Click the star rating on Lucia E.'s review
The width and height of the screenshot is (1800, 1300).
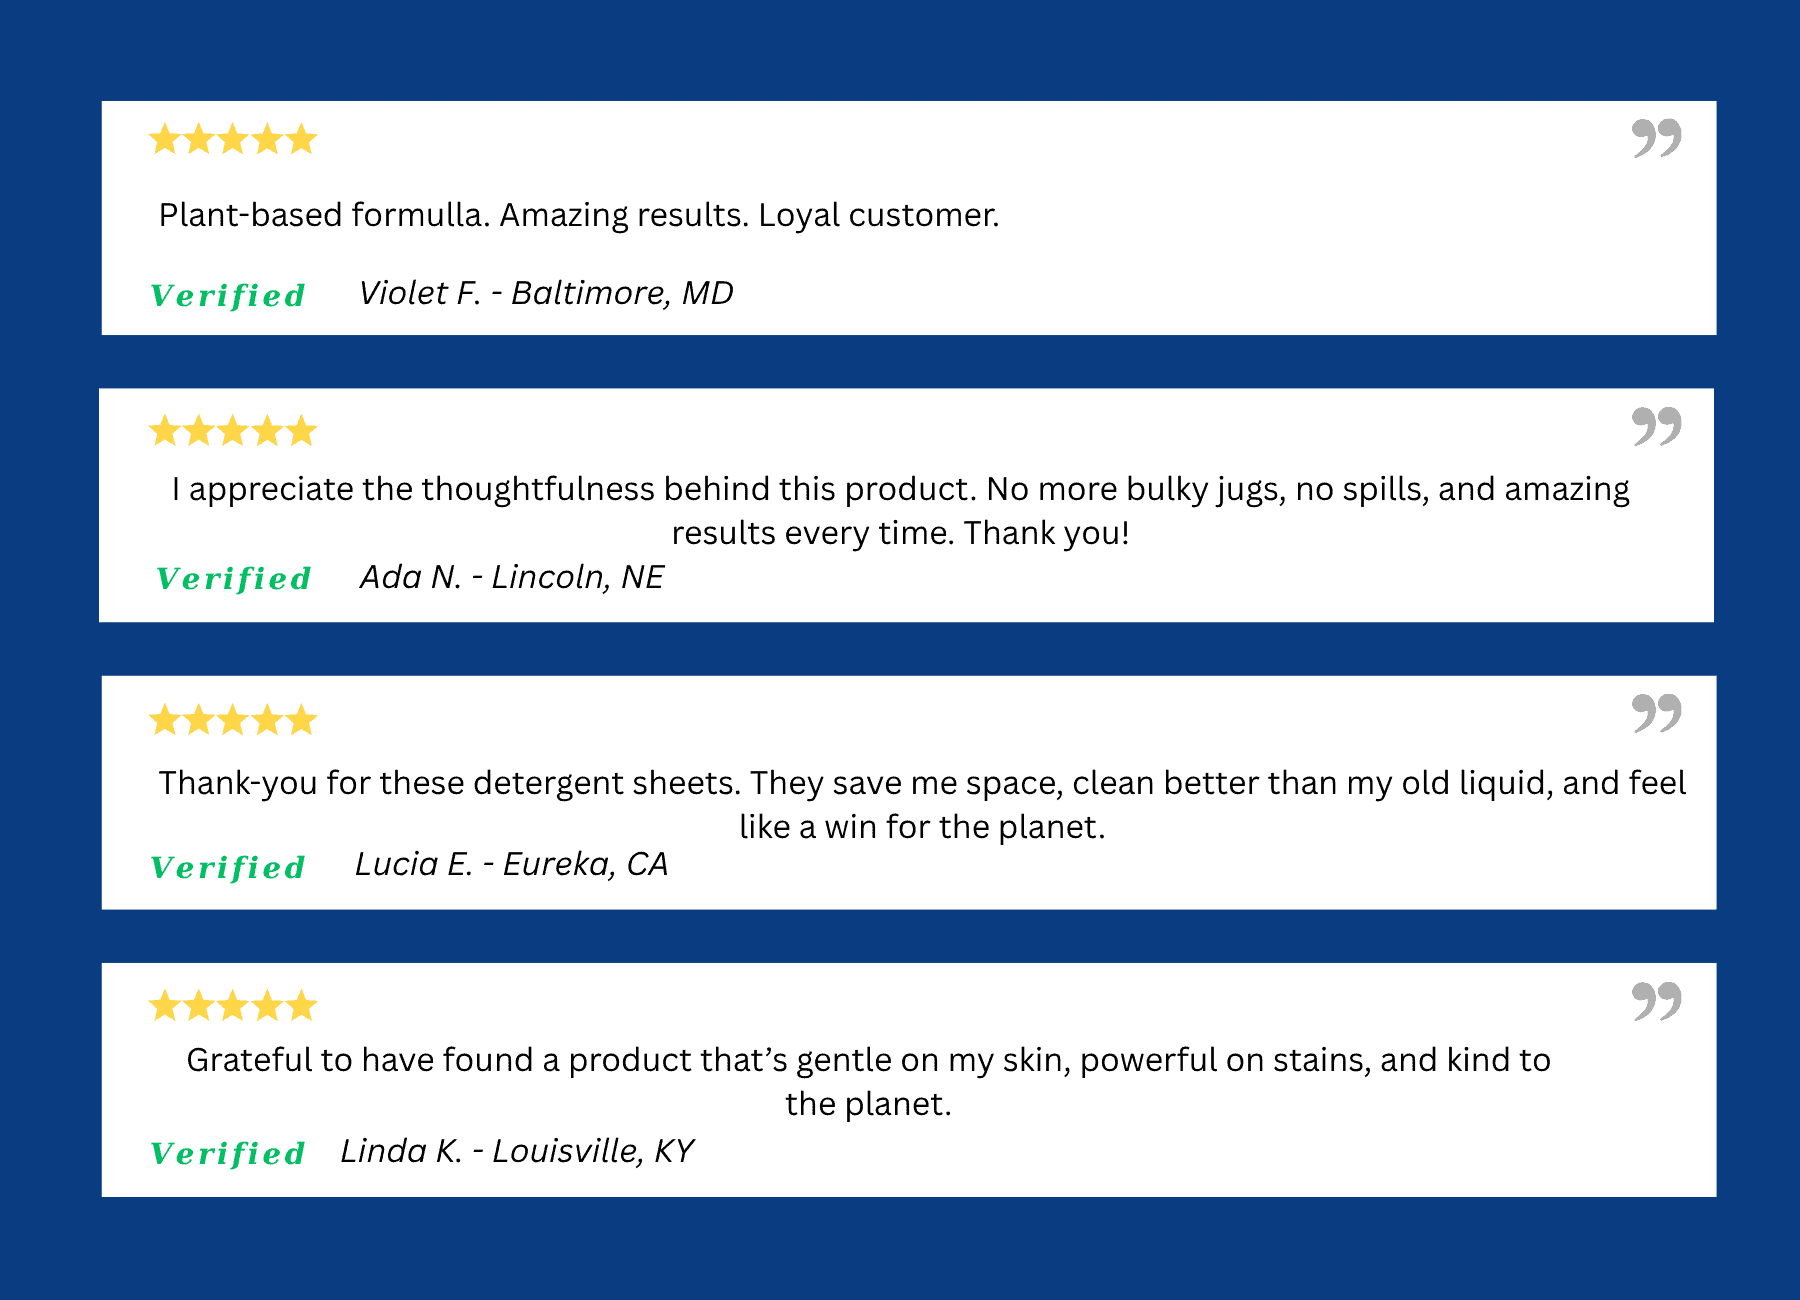point(233,720)
